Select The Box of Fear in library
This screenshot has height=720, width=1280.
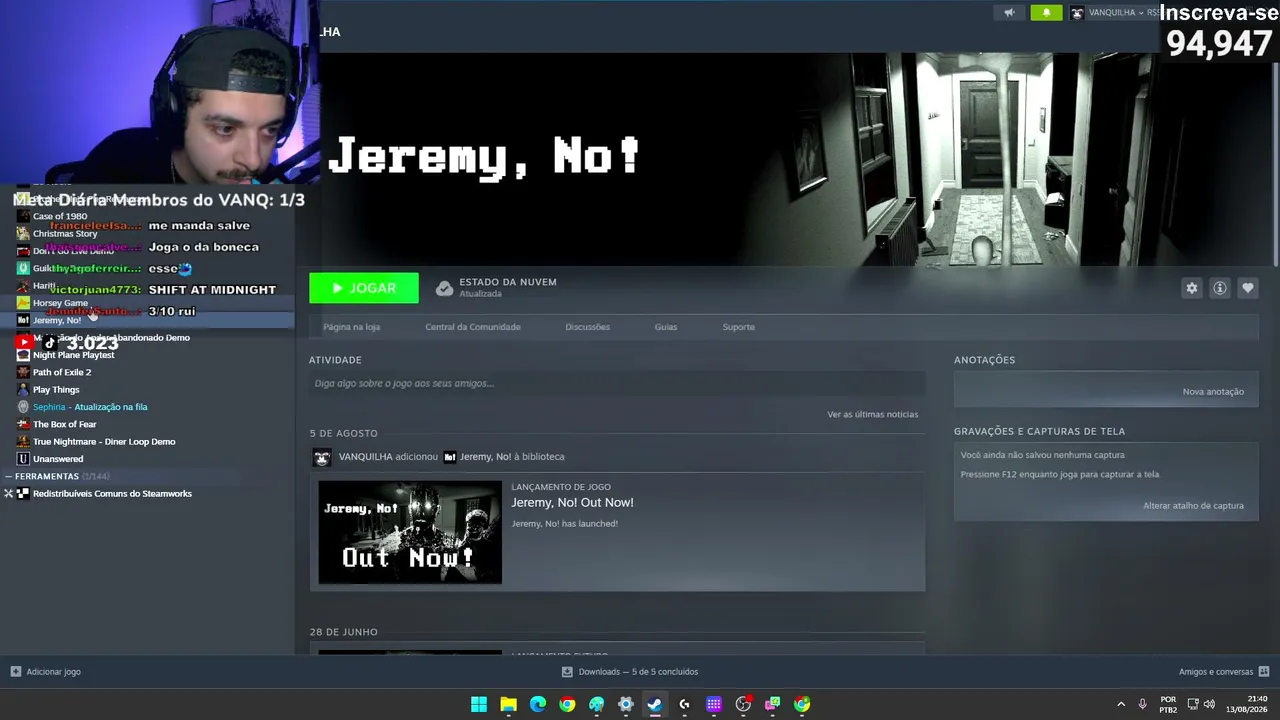click(x=65, y=424)
